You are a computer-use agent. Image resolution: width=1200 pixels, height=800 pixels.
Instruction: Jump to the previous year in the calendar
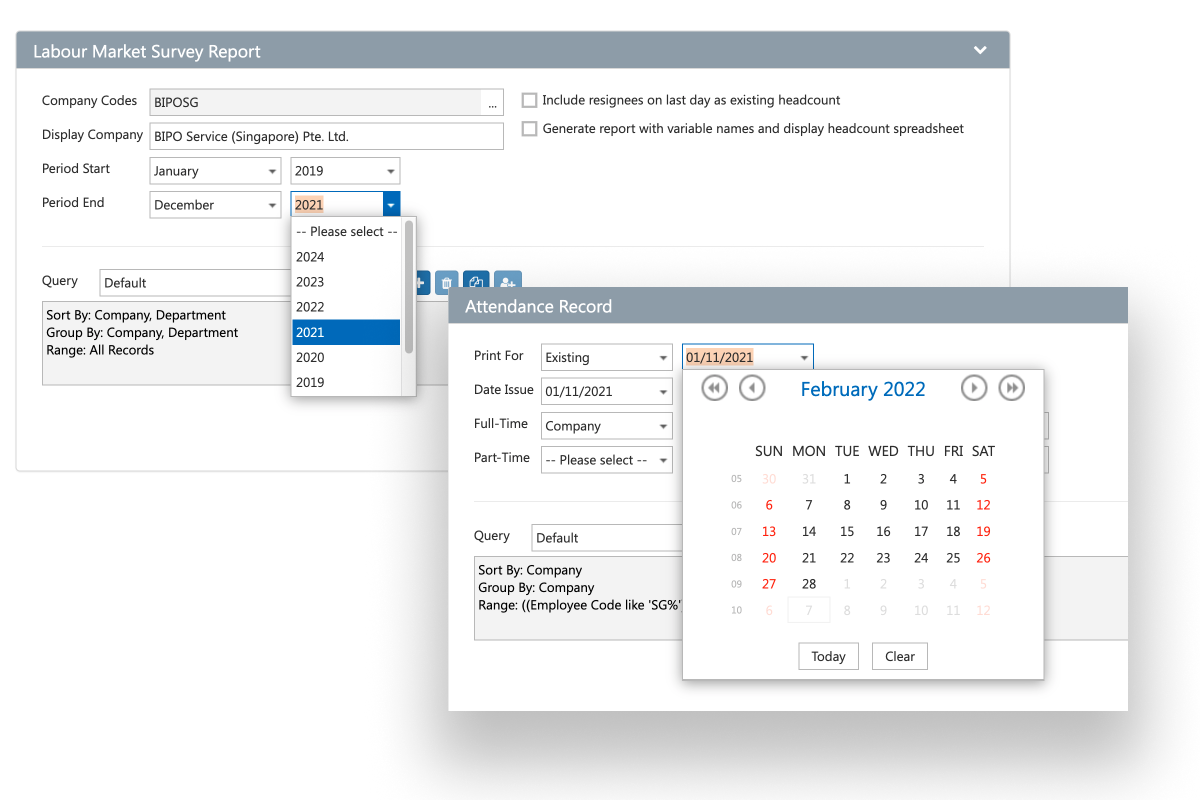714,388
